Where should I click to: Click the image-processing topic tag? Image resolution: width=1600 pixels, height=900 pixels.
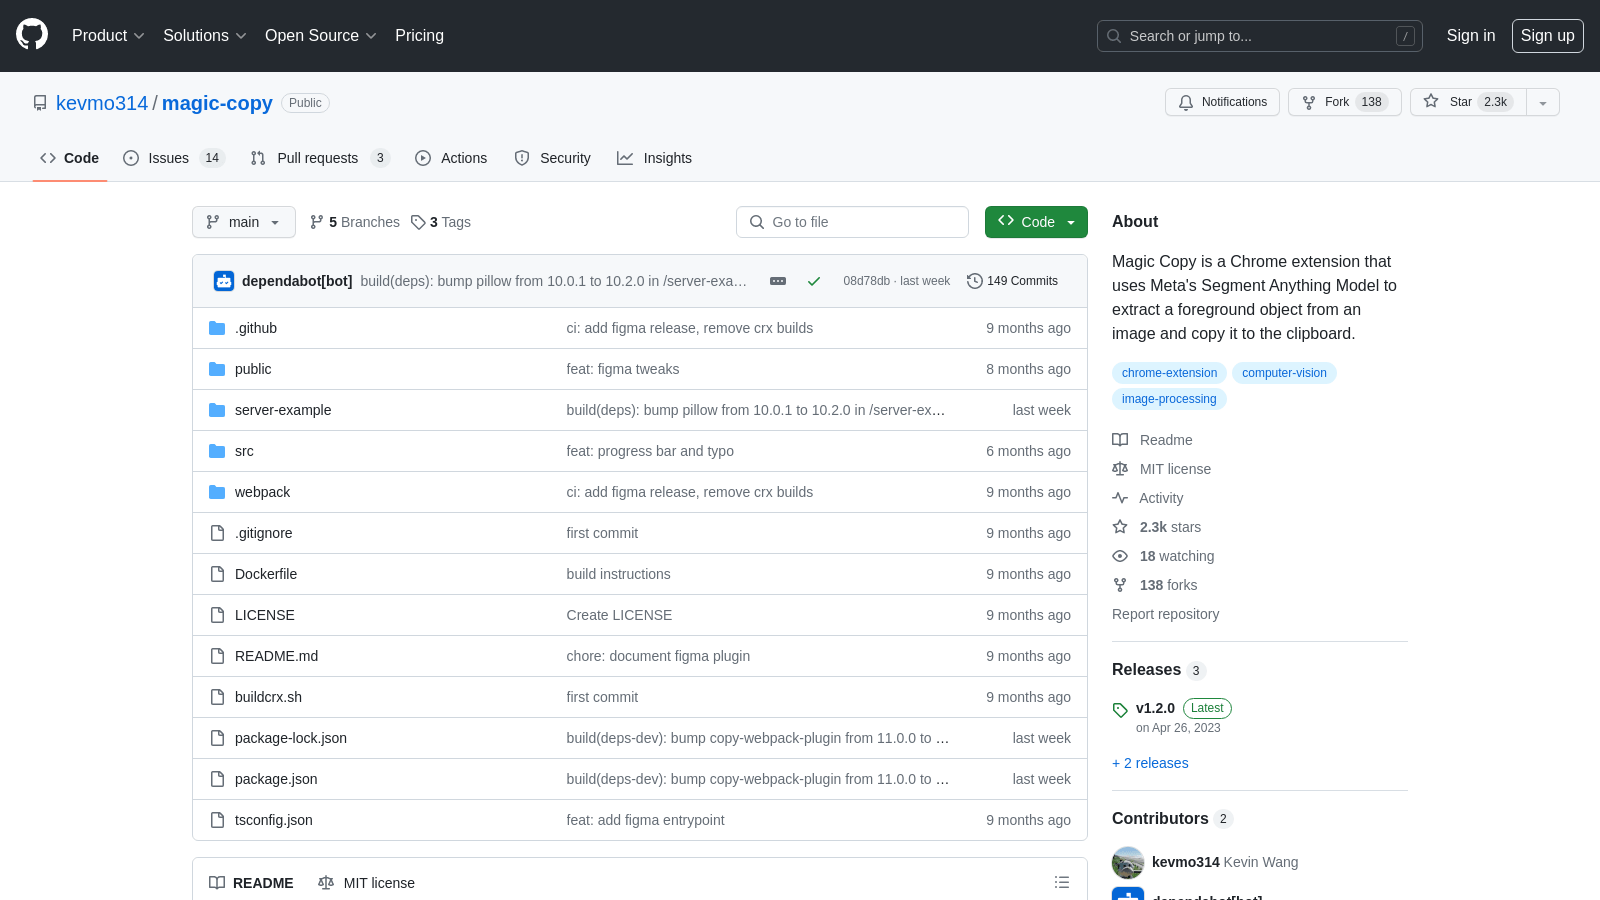click(x=1169, y=399)
